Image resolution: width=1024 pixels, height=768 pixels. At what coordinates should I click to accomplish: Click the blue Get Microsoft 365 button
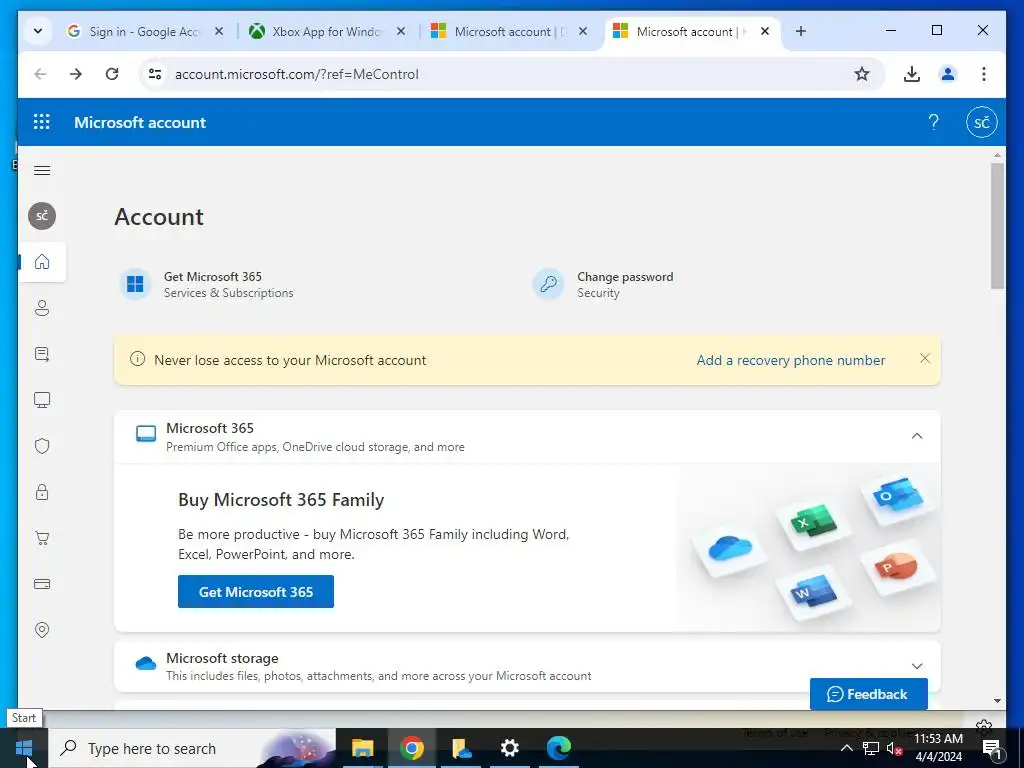(256, 592)
